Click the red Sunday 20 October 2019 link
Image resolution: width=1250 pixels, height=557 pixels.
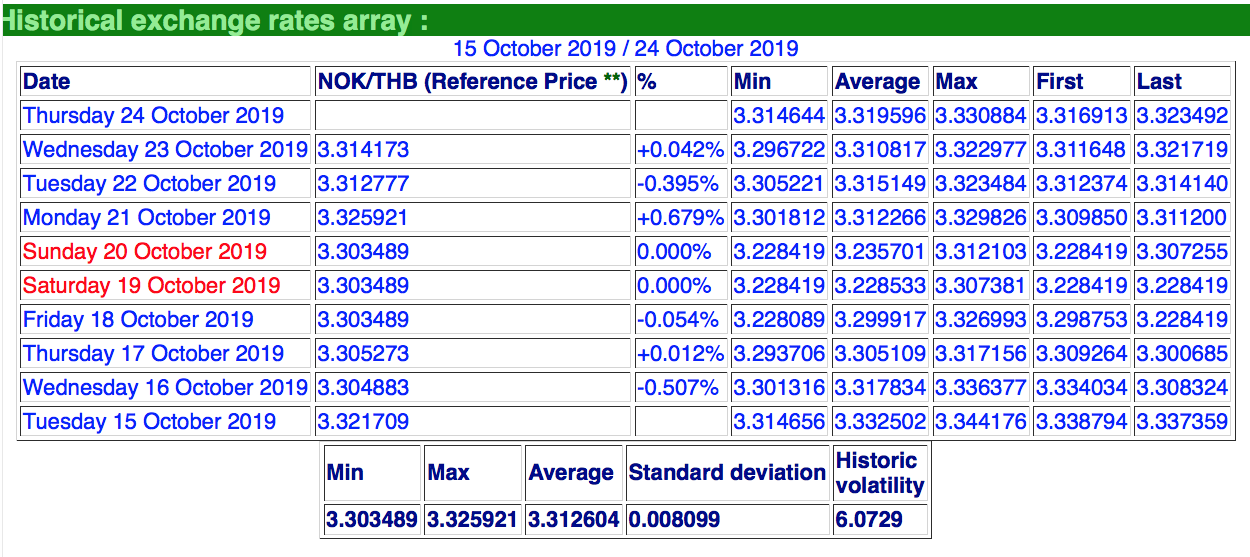click(145, 252)
